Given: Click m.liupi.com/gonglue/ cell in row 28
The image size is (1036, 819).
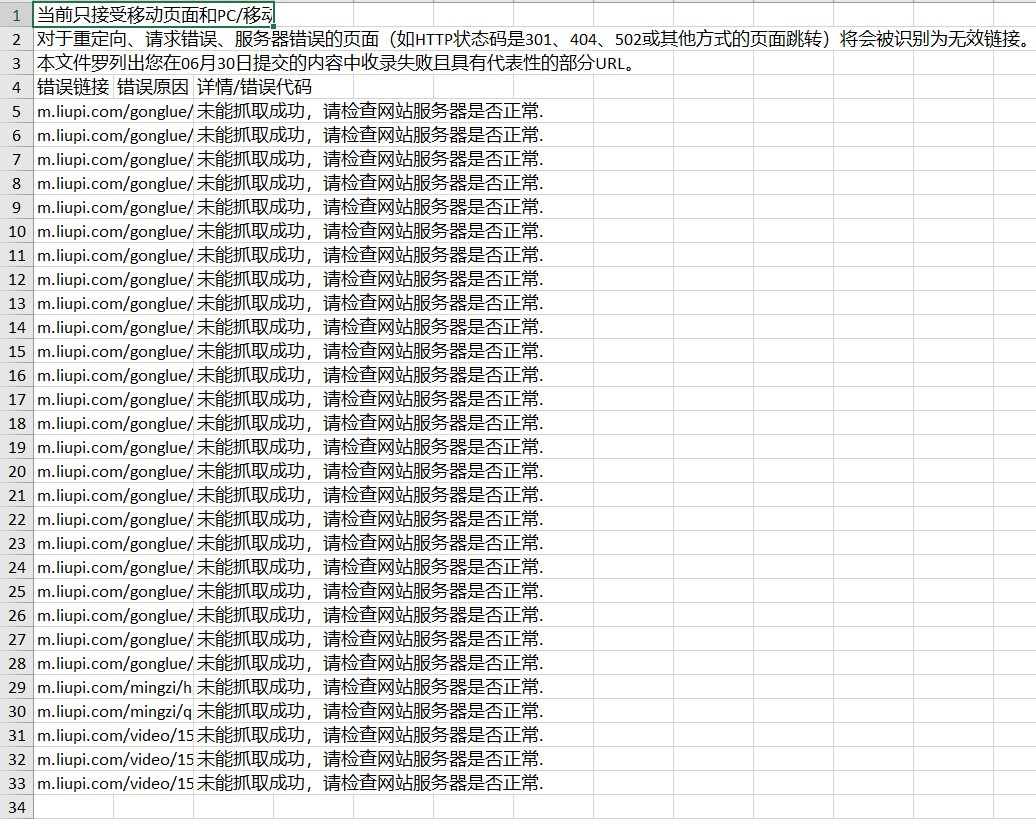Looking at the screenshot, I should (x=114, y=662).
